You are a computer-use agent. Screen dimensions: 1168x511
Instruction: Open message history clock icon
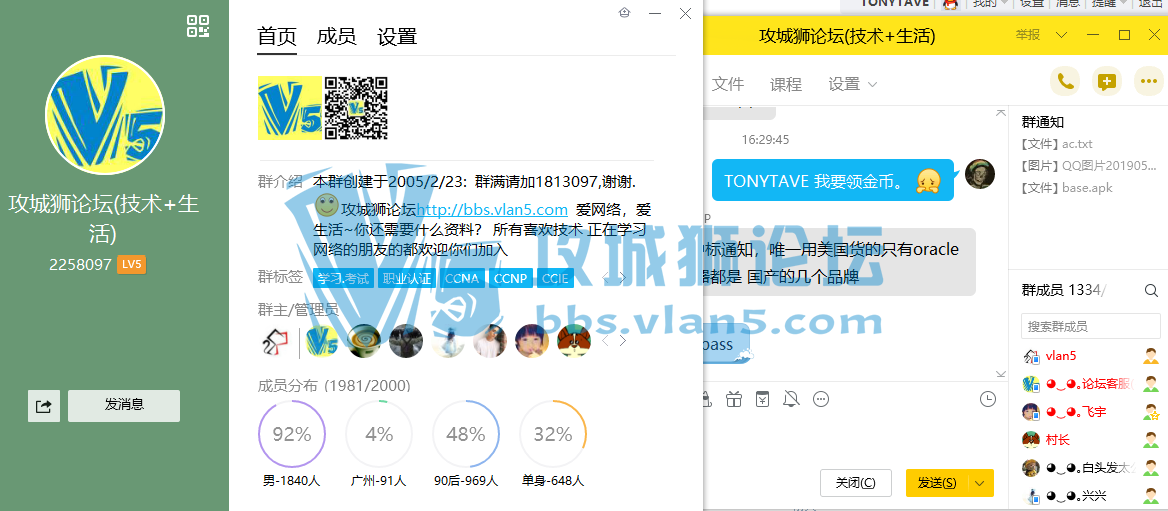coord(987,399)
